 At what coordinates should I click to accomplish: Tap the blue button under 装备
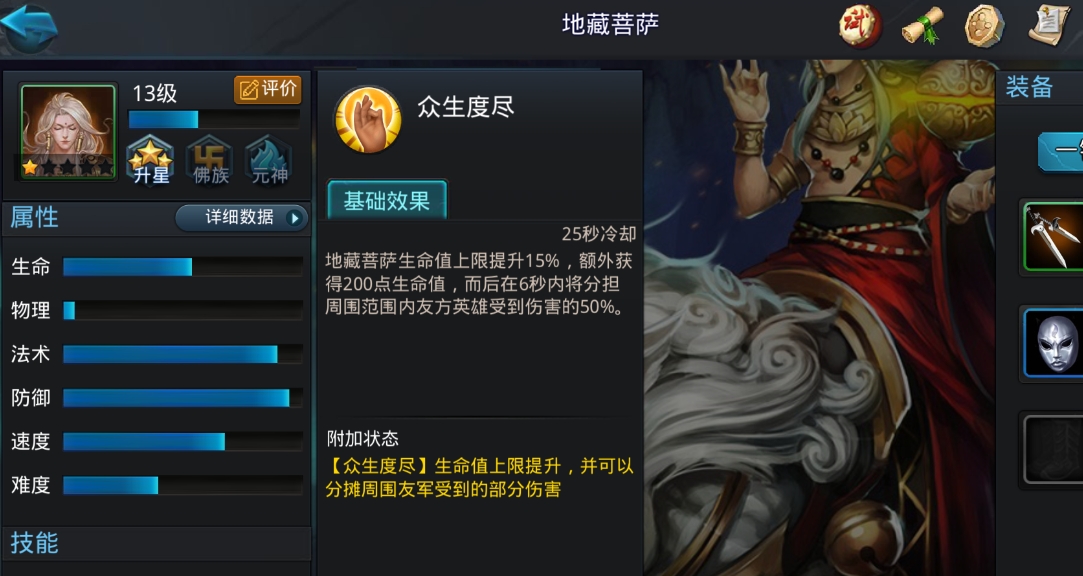tap(1060, 151)
